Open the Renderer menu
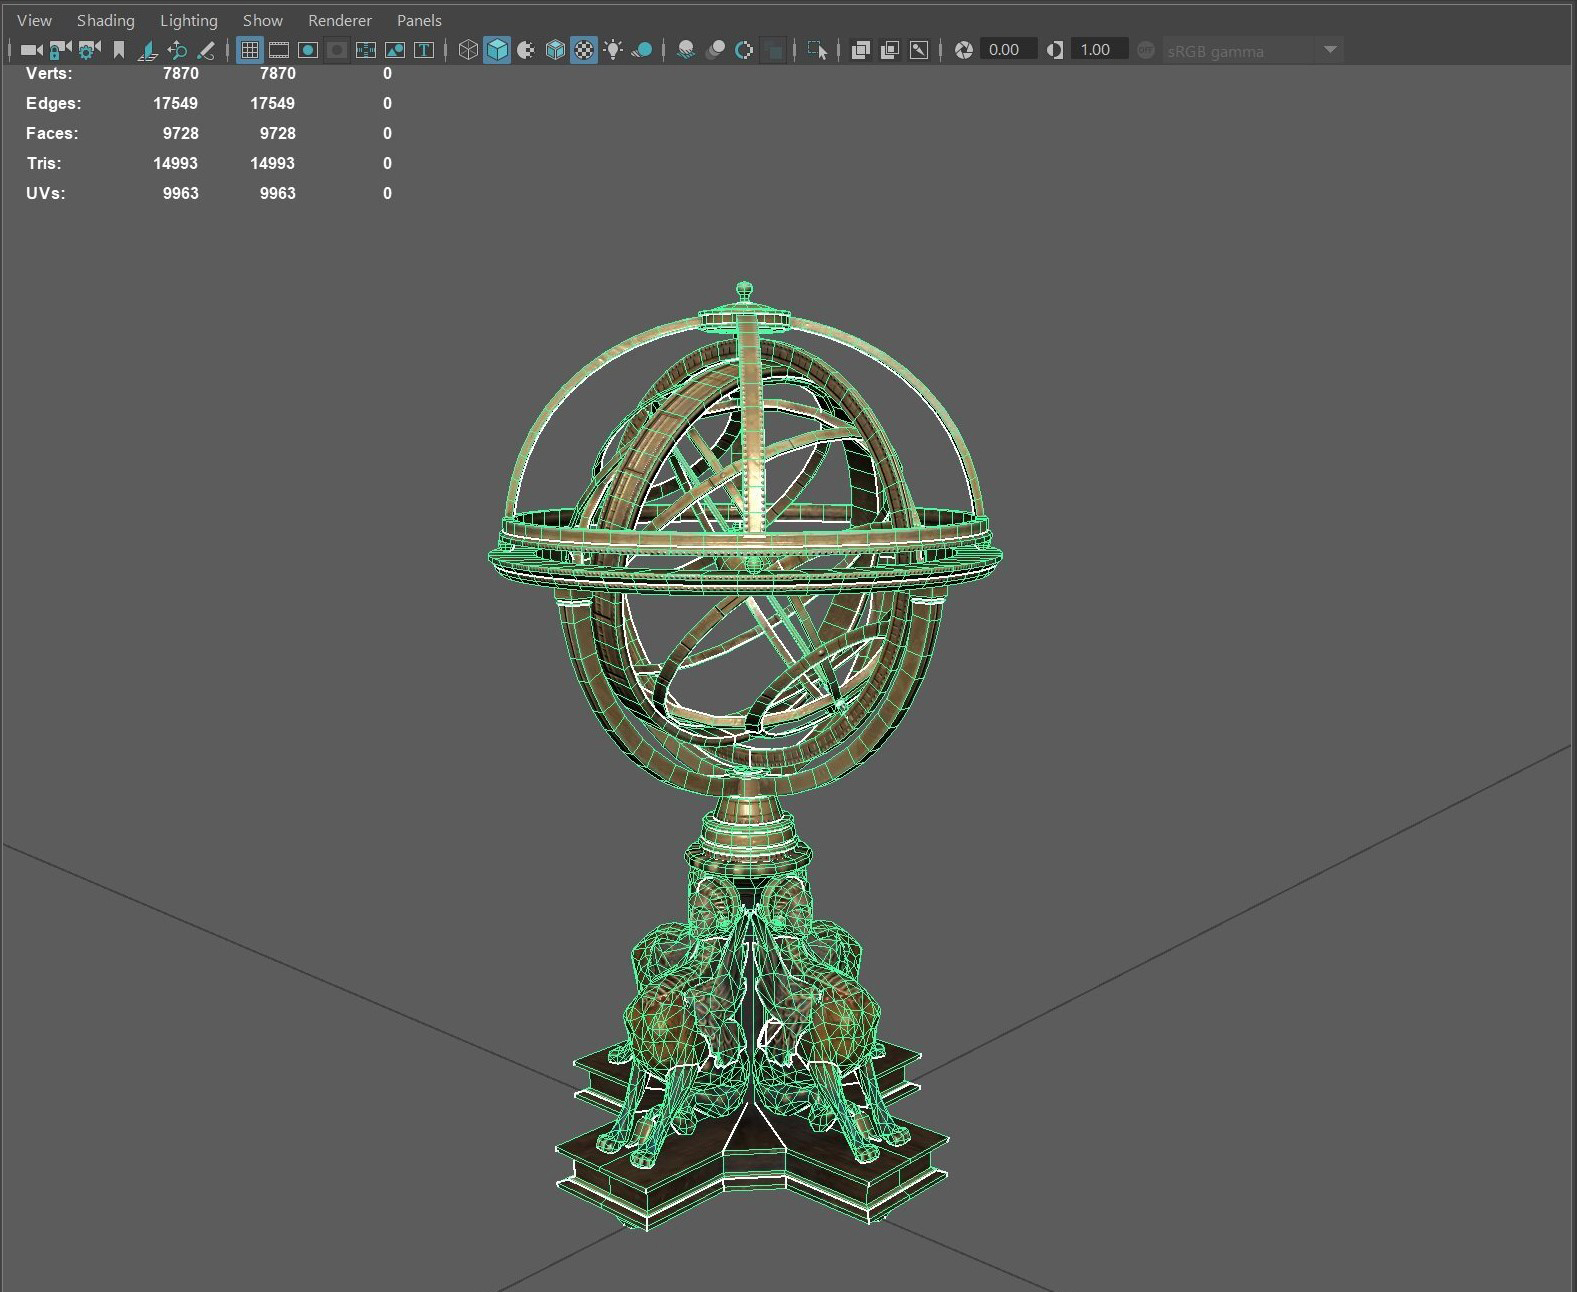This screenshot has height=1292, width=1577. pyautogui.click(x=339, y=20)
